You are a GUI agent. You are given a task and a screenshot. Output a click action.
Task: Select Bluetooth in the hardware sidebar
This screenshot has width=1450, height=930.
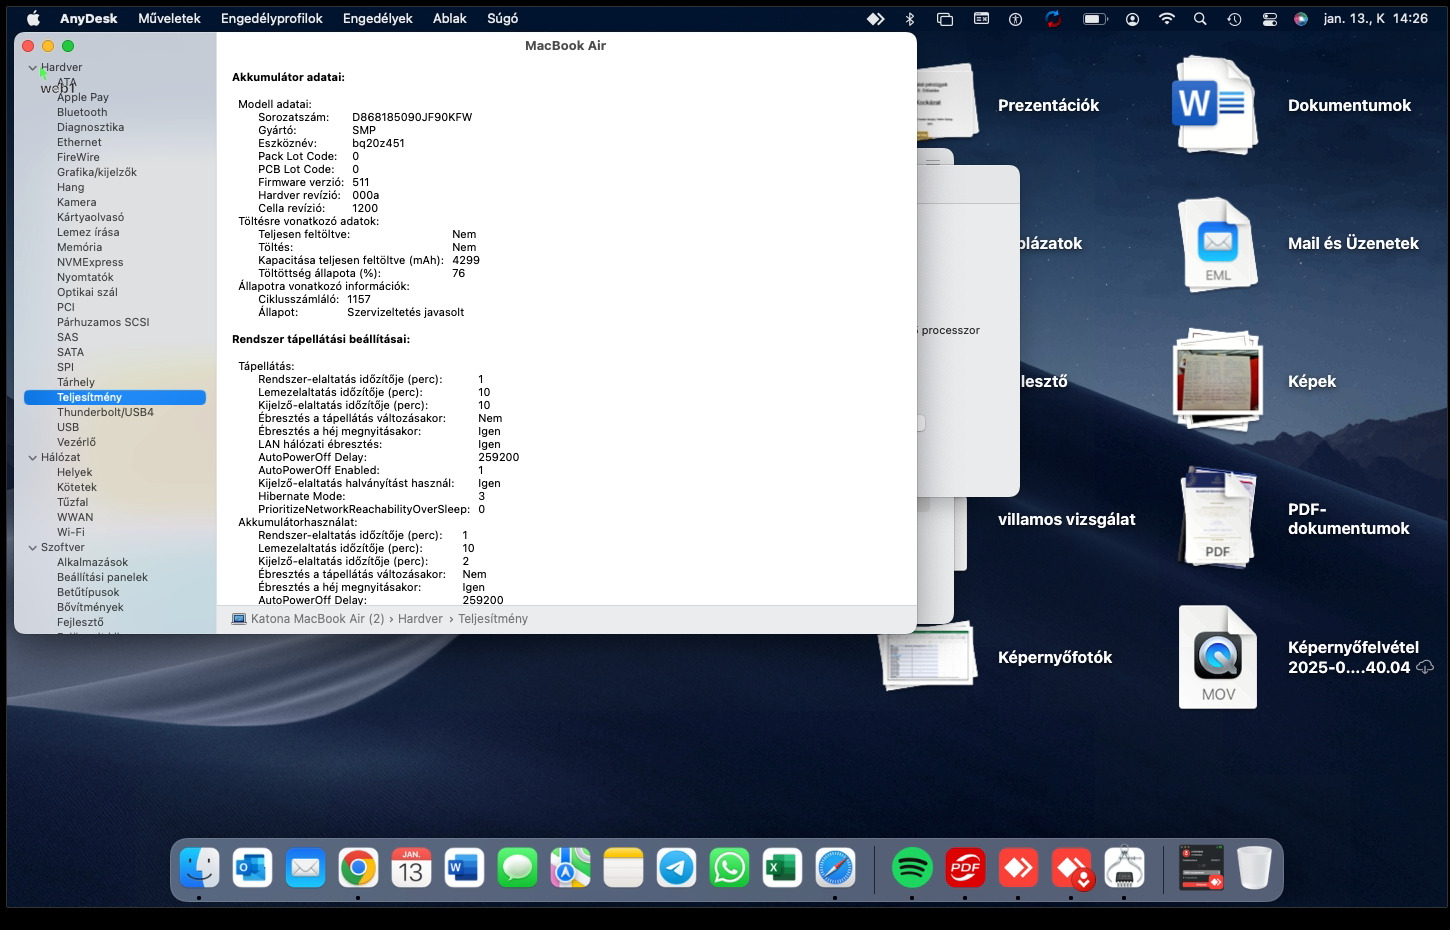pos(82,113)
